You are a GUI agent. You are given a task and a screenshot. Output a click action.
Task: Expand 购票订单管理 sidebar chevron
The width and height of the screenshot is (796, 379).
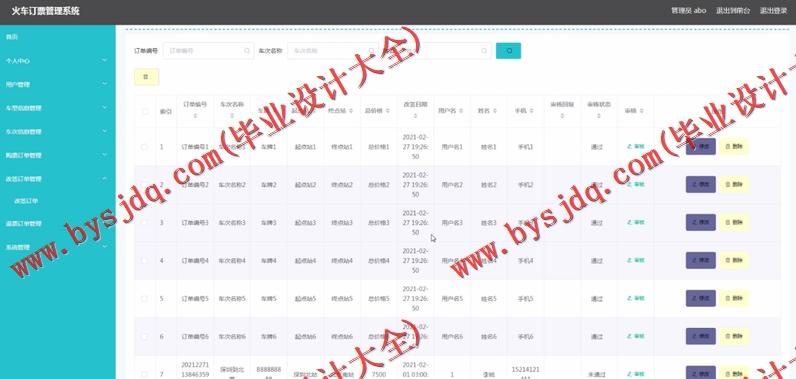pyautogui.click(x=105, y=155)
